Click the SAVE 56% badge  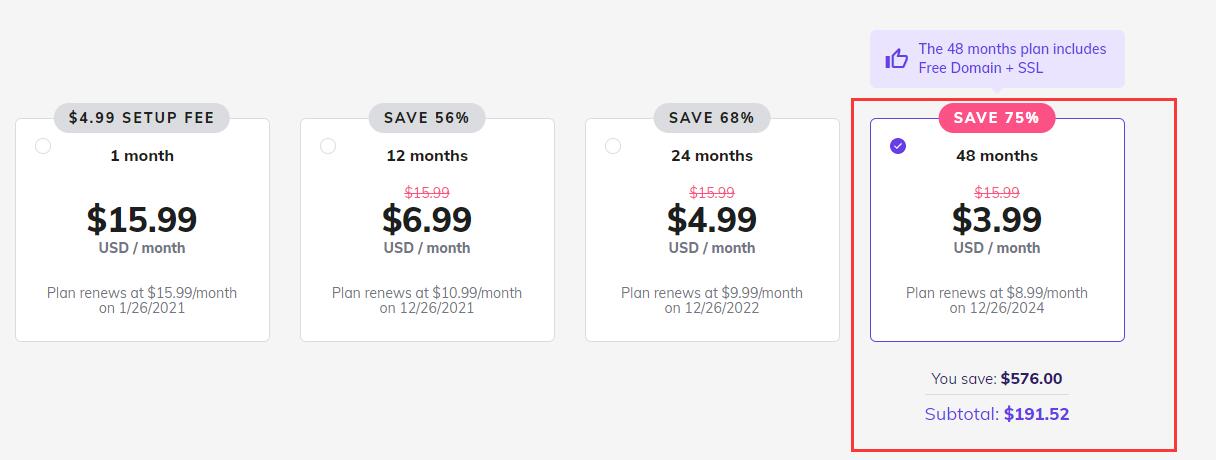[x=427, y=118]
